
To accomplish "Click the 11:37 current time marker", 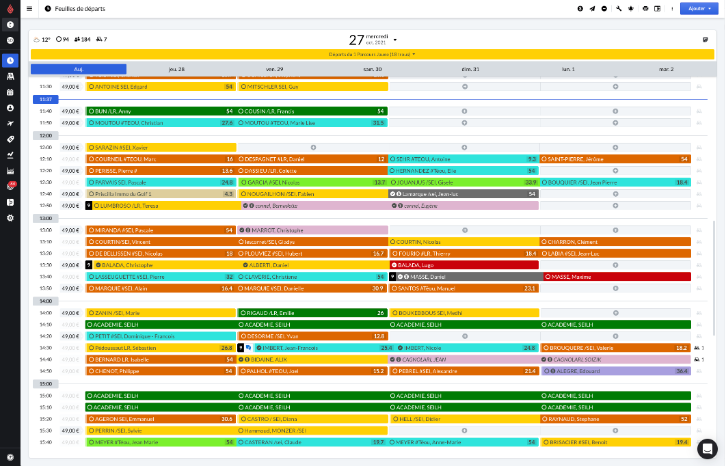I will [46, 100].
